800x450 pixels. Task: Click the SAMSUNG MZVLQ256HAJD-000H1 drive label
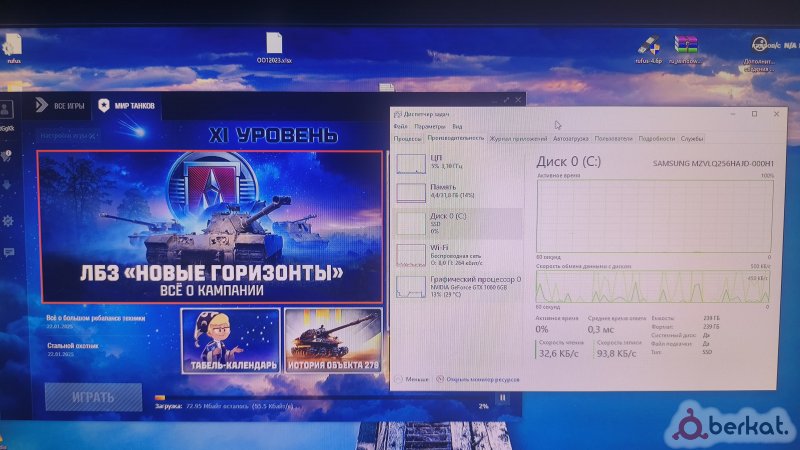pos(713,164)
